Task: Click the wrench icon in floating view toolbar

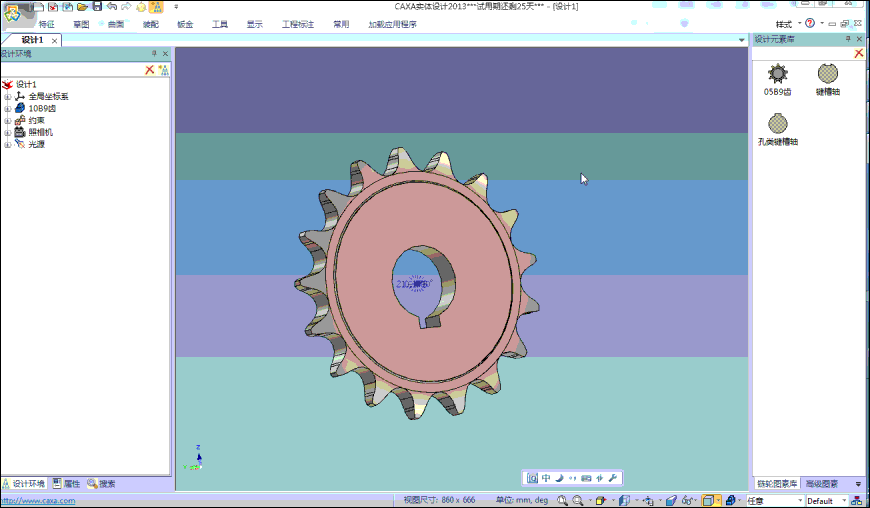Action: coord(613,478)
